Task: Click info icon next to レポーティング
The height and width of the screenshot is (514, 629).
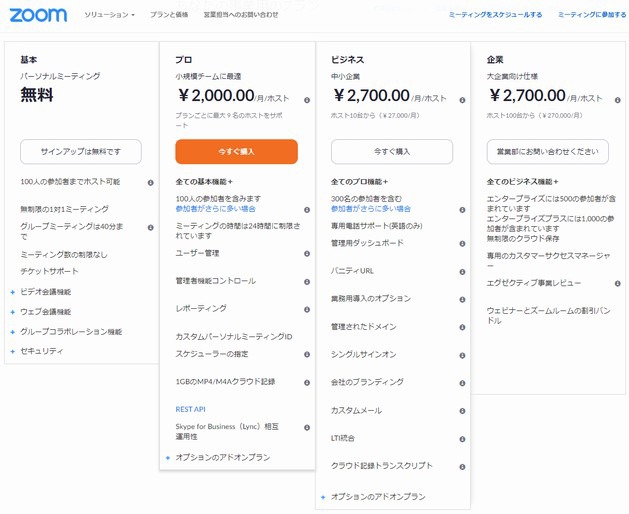Action: coord(307,309)
